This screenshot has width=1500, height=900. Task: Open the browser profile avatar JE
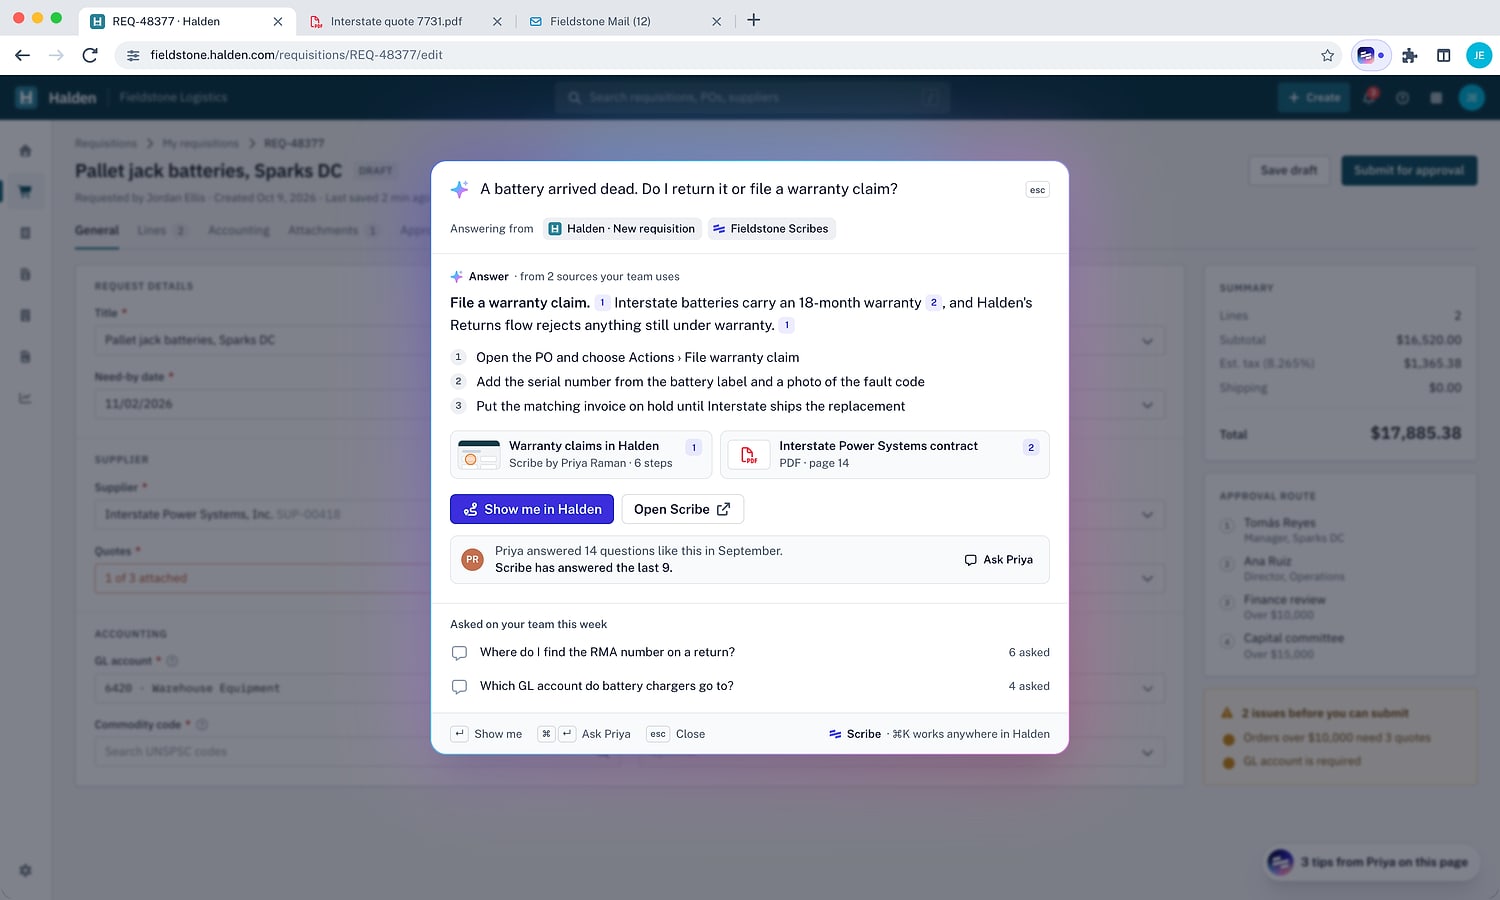[x=1478, y=55]
